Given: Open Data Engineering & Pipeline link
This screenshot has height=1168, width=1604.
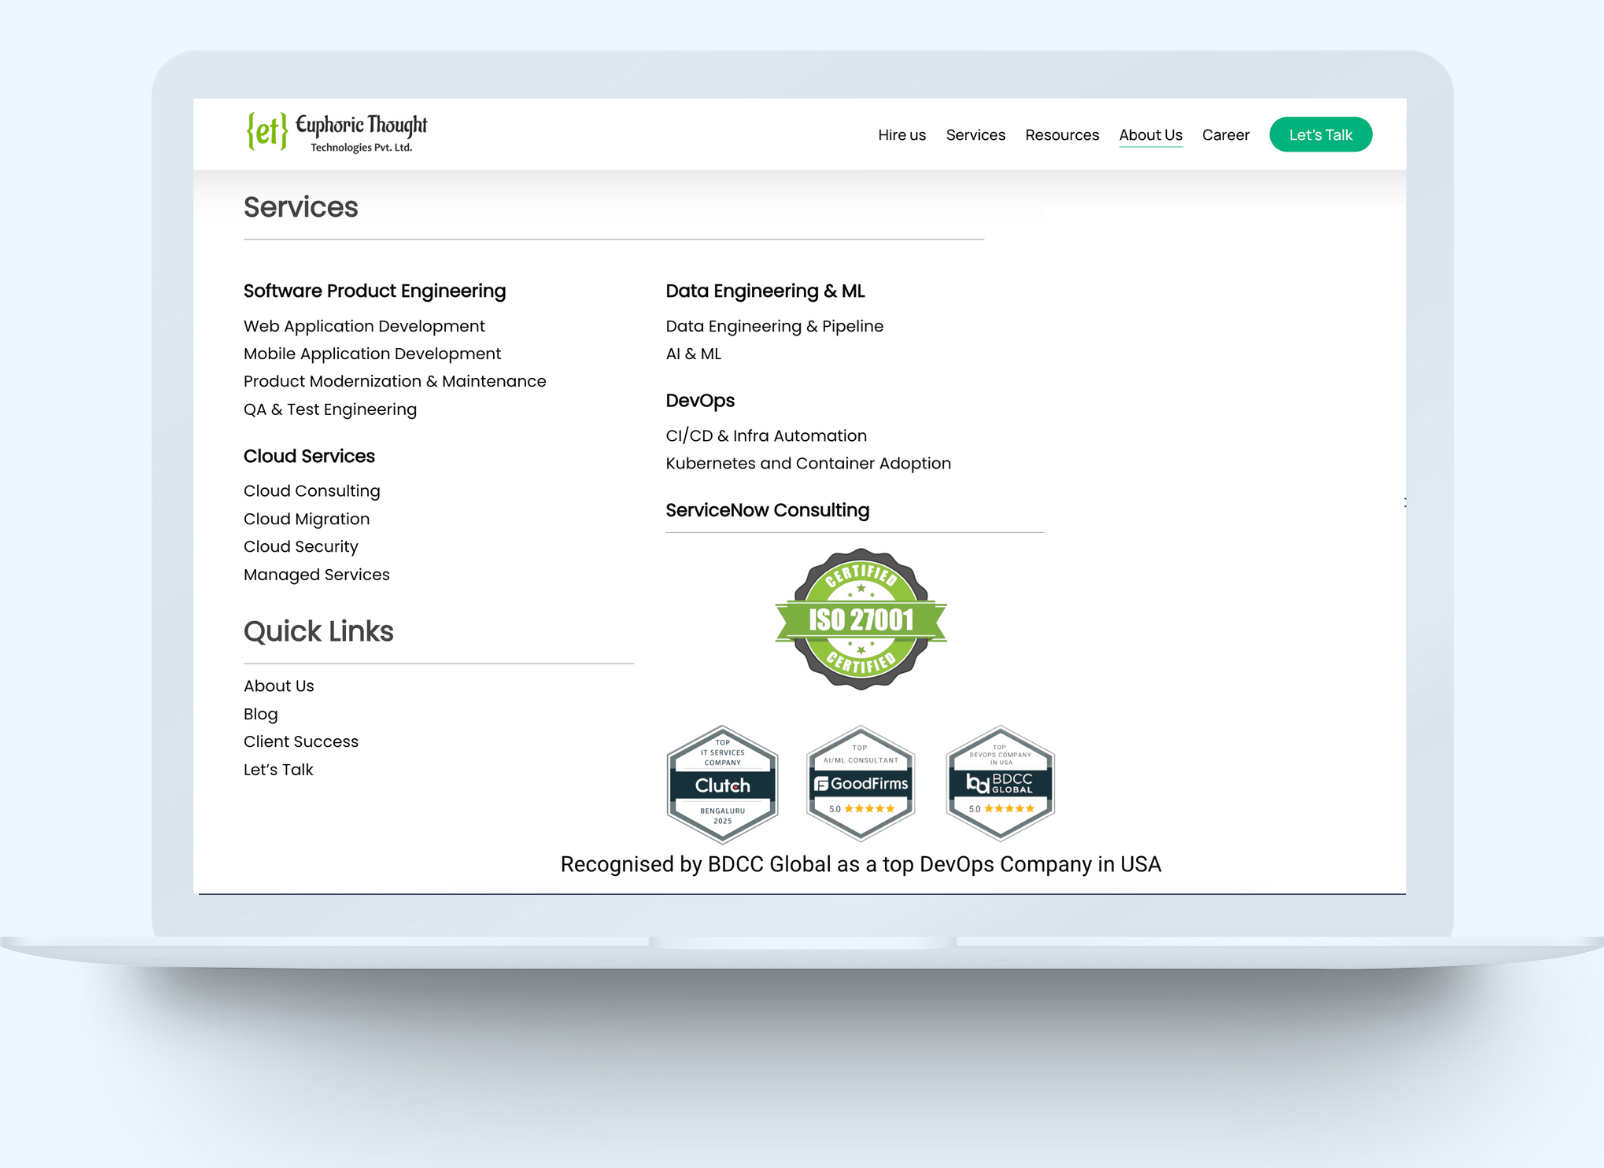Looking at the screenshot, I should pos(774,326).
